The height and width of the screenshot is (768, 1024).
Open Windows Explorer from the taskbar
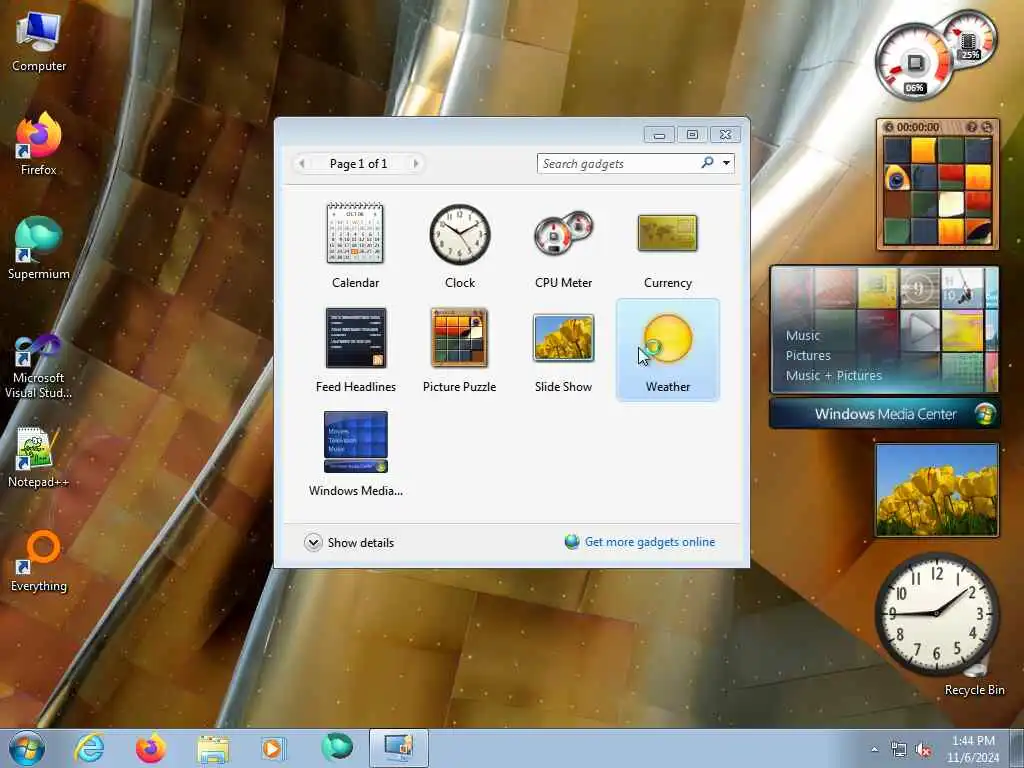click(213, 748)
